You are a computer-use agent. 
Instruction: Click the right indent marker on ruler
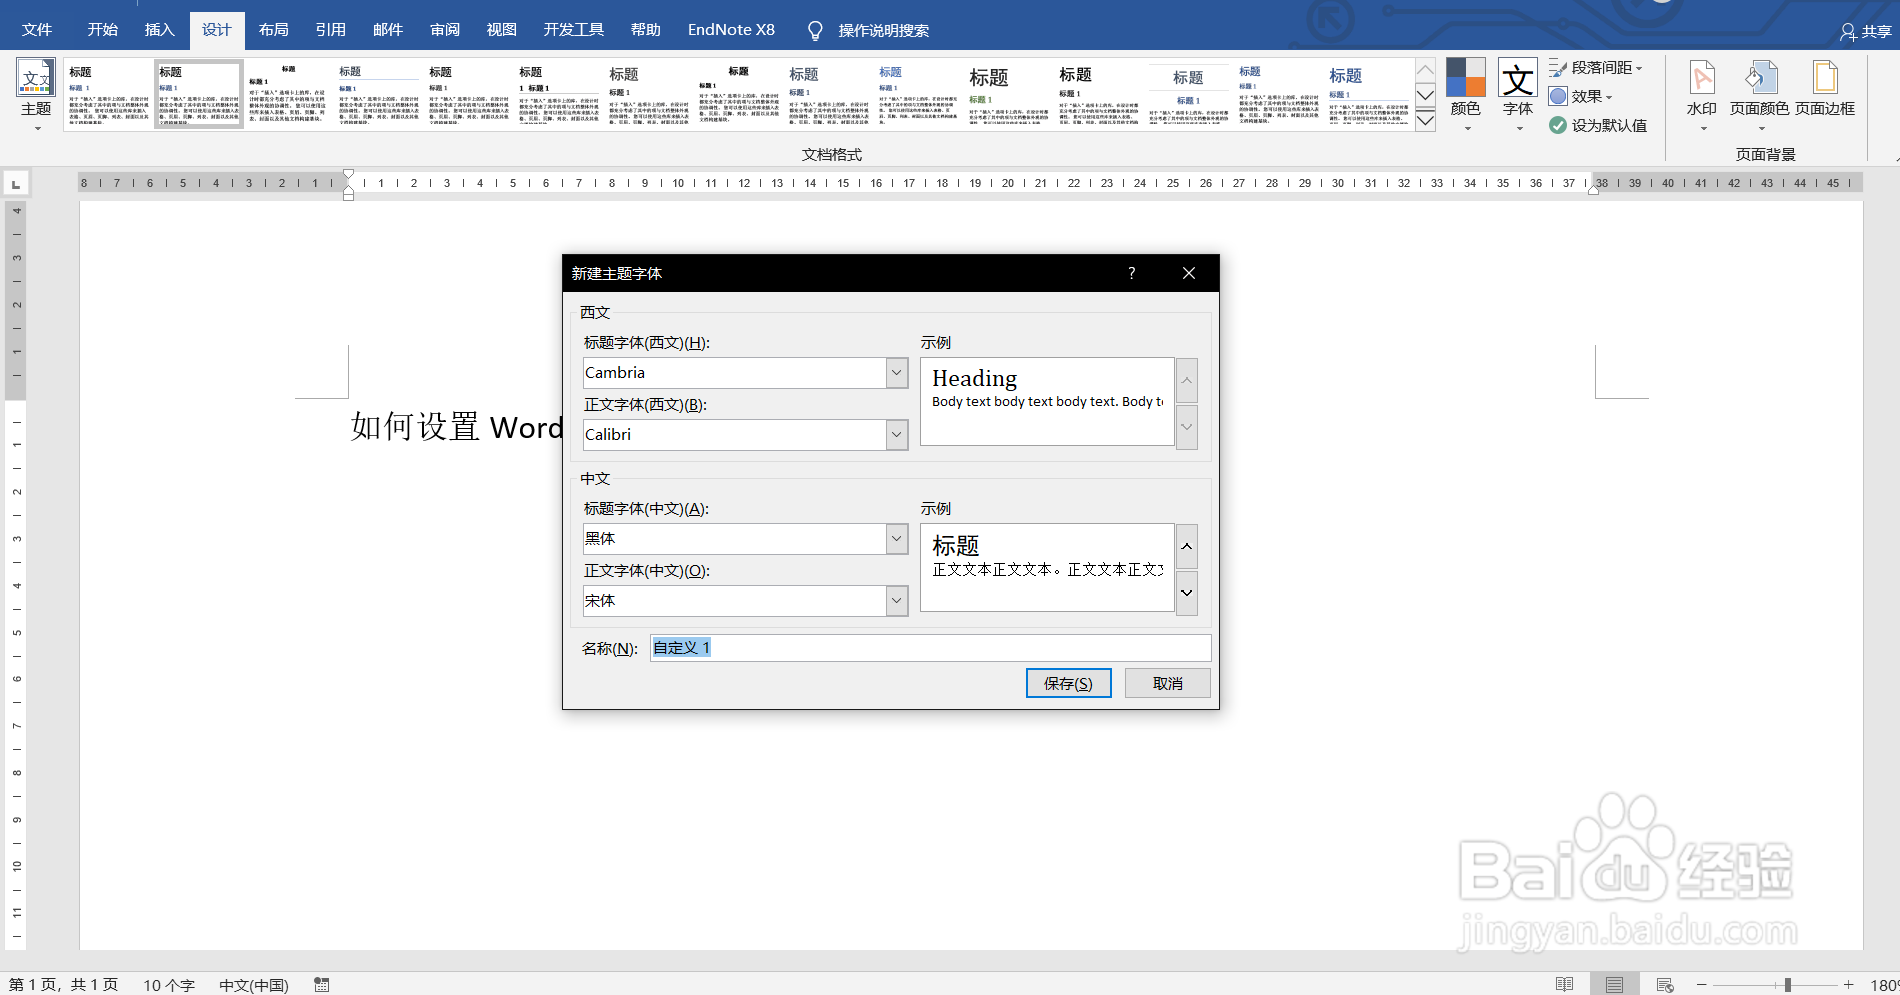pyautogui.click(x=1593, y=190)
